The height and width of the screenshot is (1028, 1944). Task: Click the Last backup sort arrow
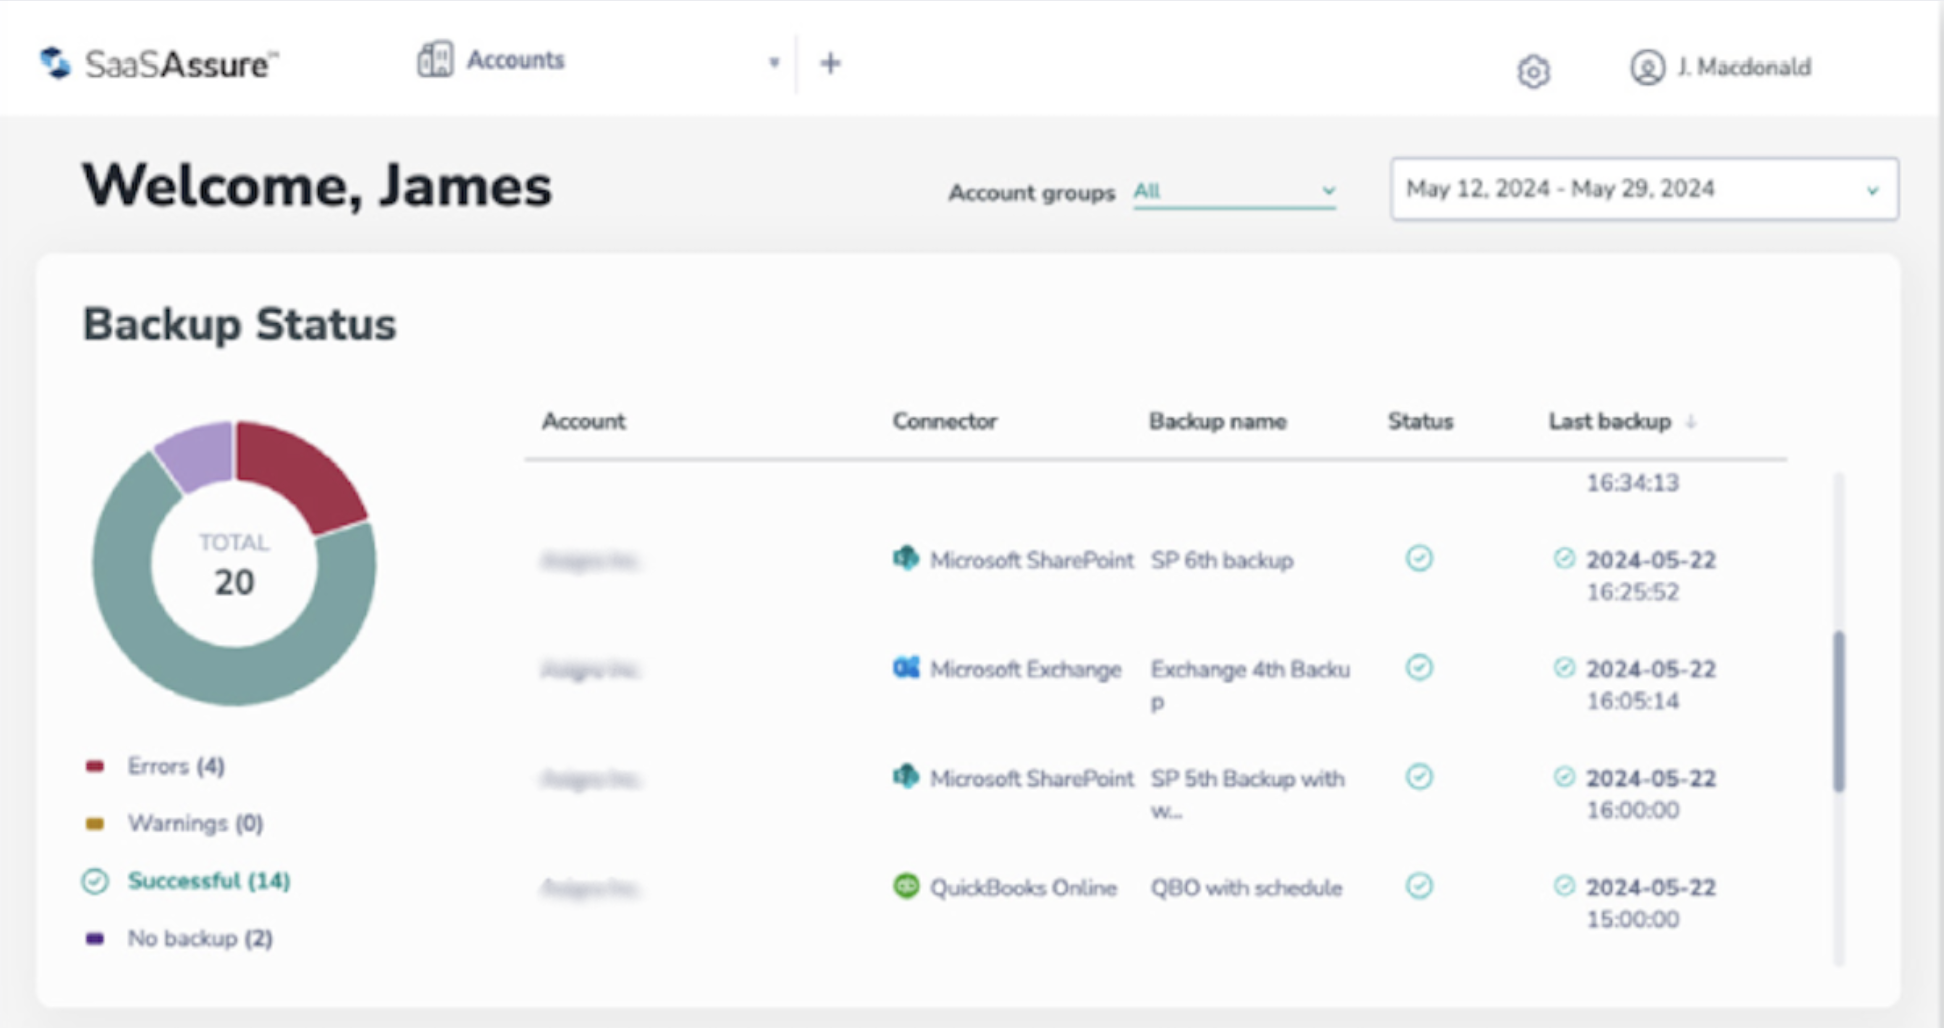coord(1690,422)
